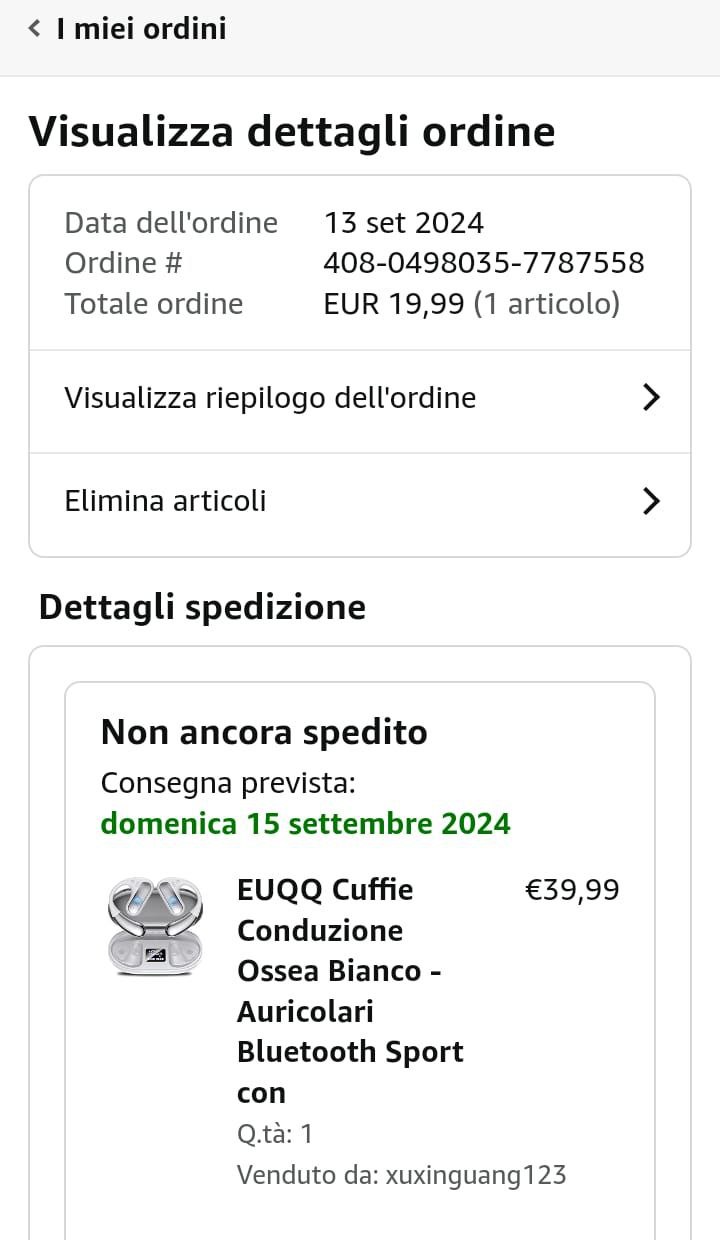Open Visualizza riepilogo dell'ordine row
Viewport: 720px width, 1240px height.
(270, 398)
